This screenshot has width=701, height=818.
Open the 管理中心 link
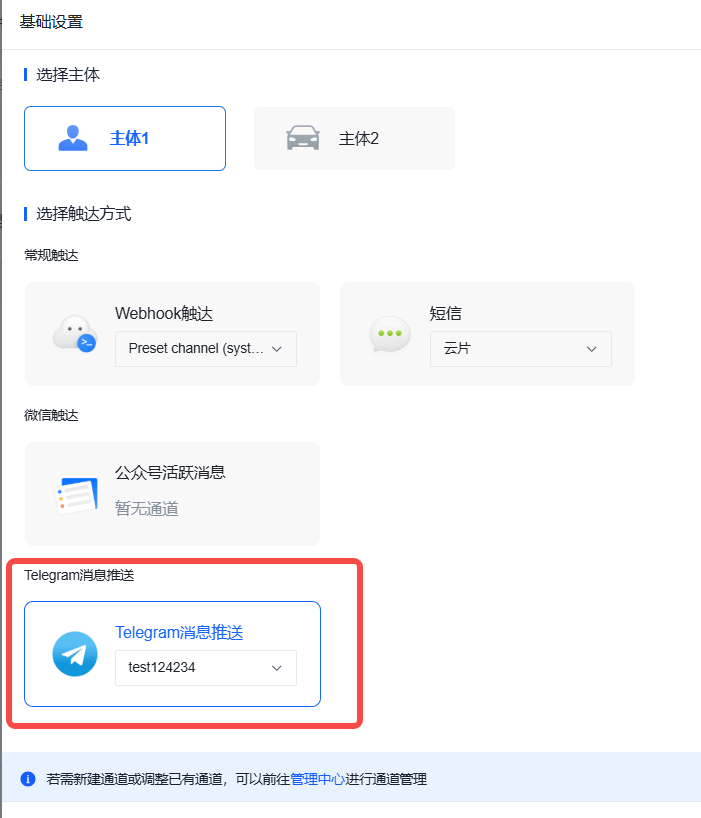pos(317,779)
